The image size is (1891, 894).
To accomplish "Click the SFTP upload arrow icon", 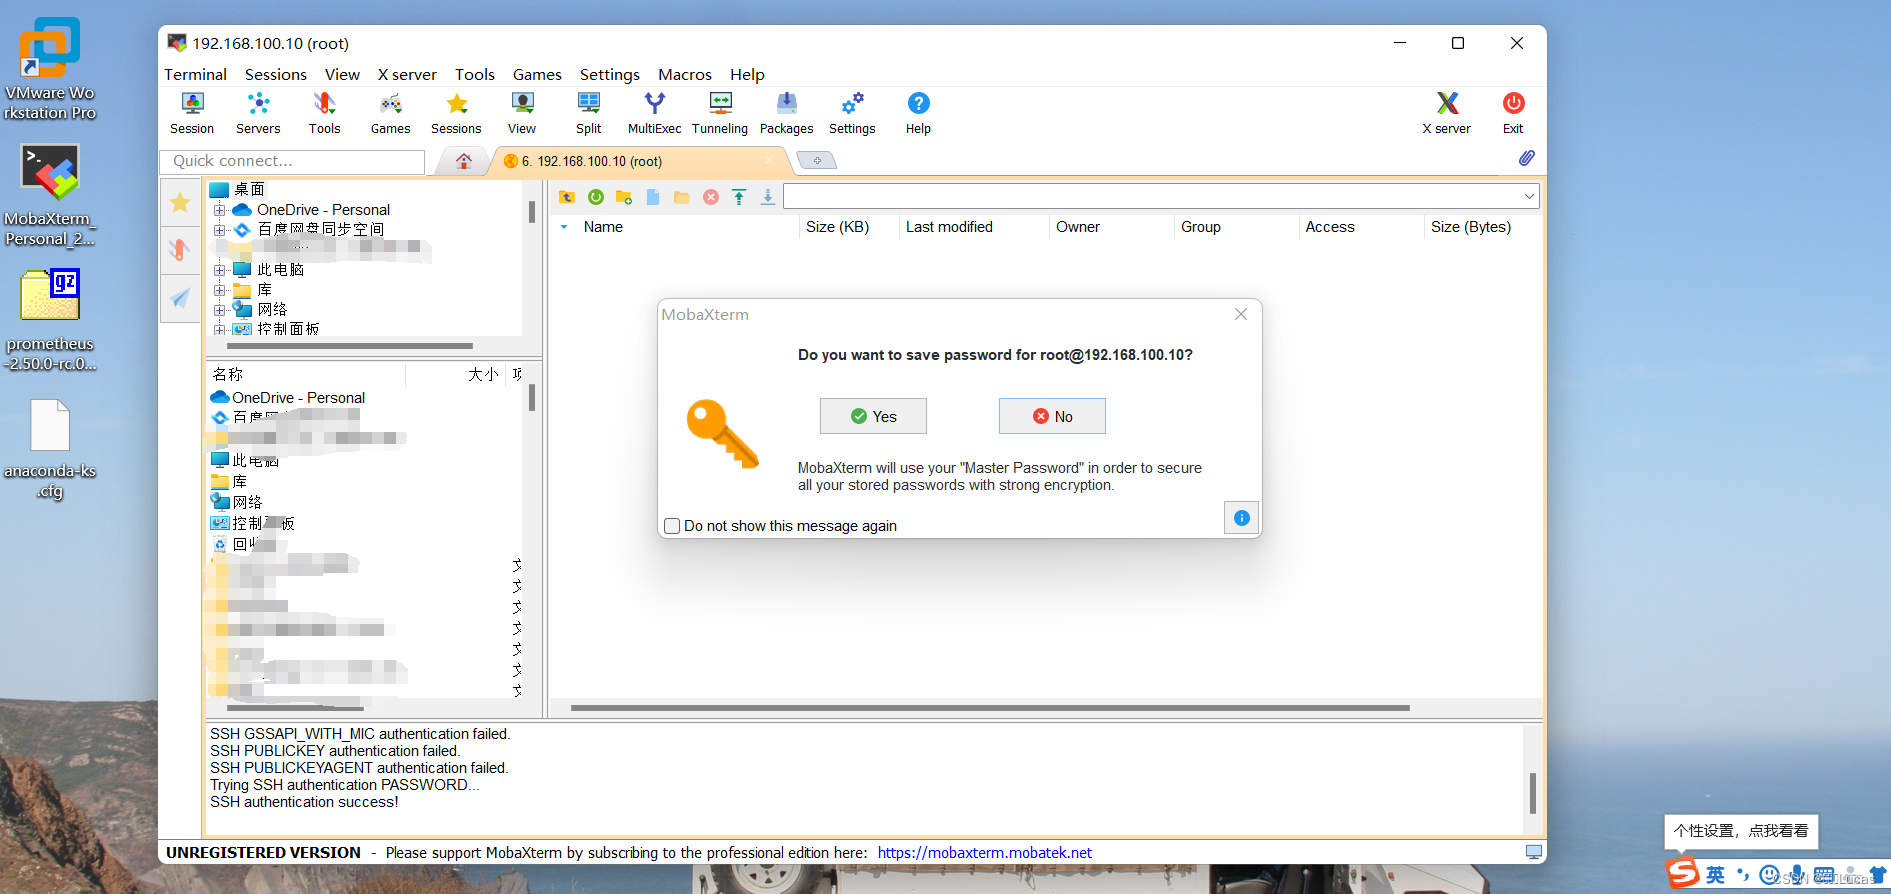I will click(x=739, y=197).
